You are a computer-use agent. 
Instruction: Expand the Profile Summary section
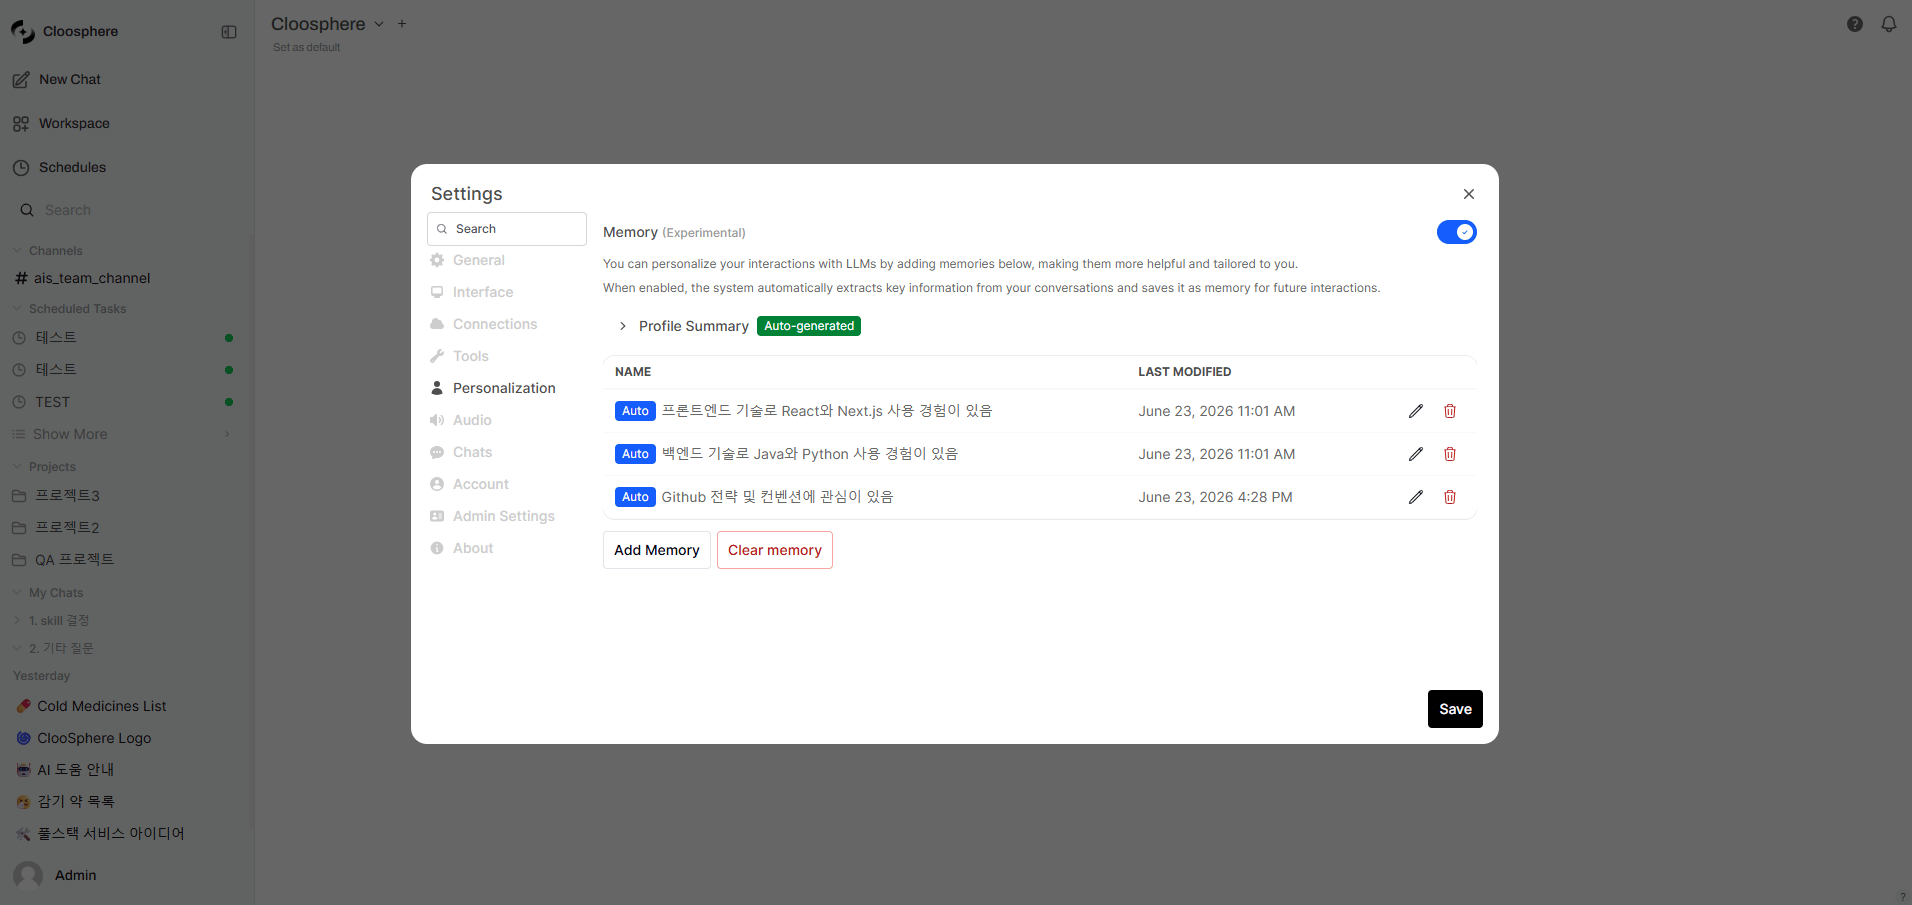(x=623, y=326)
